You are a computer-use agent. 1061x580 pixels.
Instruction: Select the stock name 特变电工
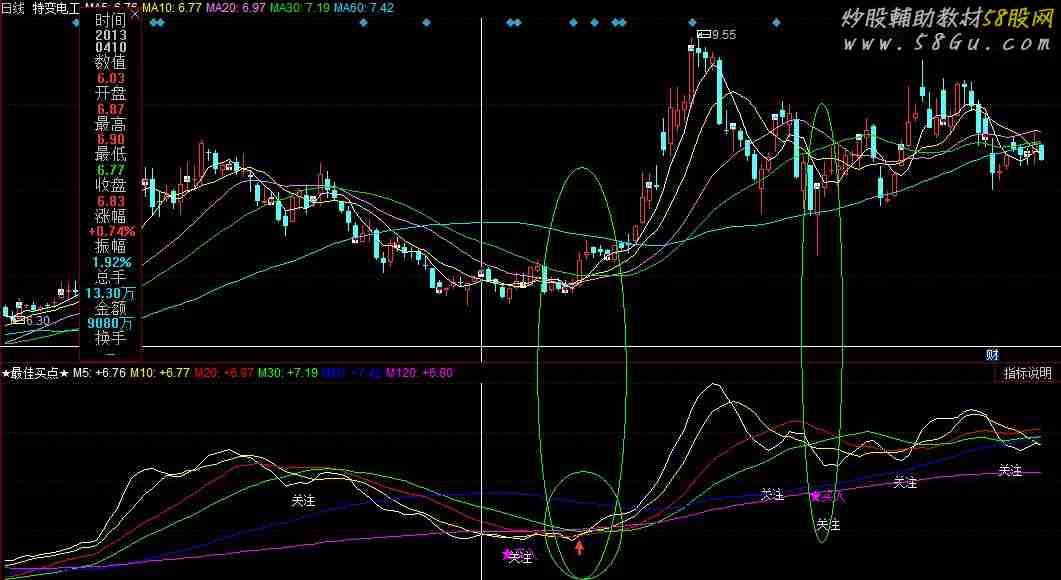[x=57, y=7]
